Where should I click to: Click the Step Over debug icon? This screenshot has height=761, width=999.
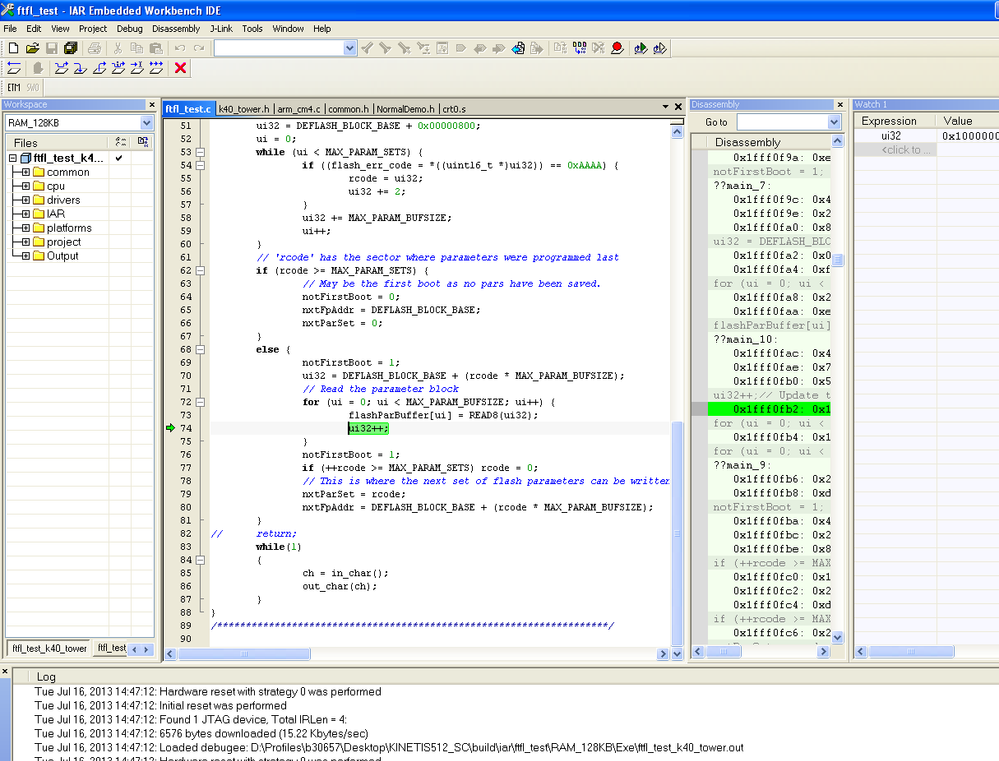pos(62,68)
